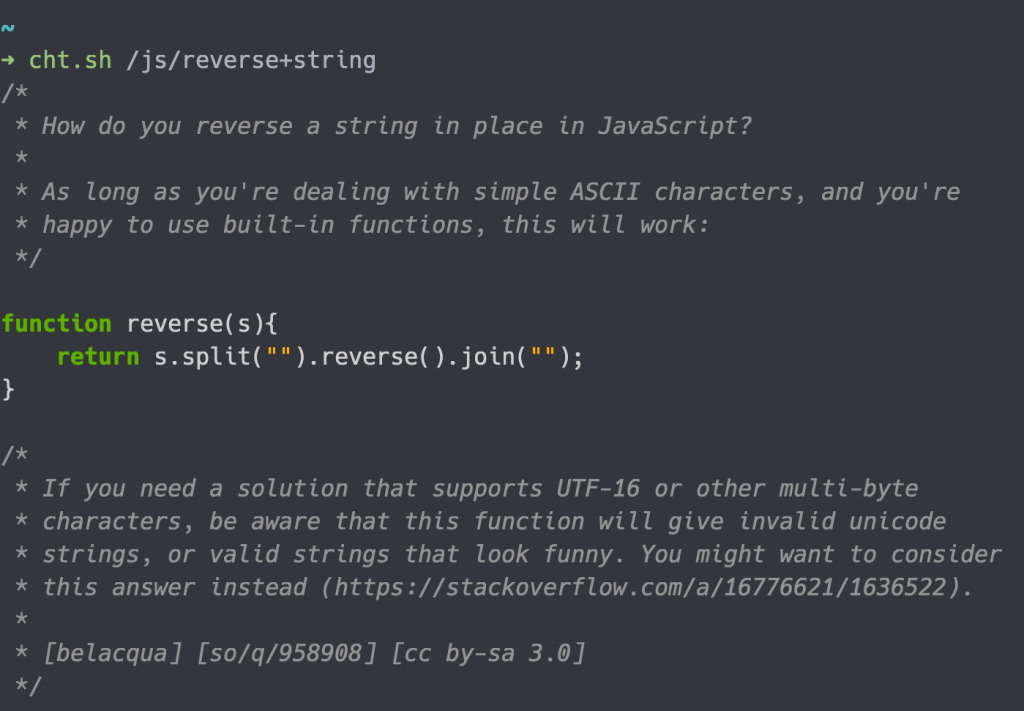Click the /js/reverse+string argument
Image resolution: width=1024 pixels, height=711 pixels.
[x=251, y=61]
